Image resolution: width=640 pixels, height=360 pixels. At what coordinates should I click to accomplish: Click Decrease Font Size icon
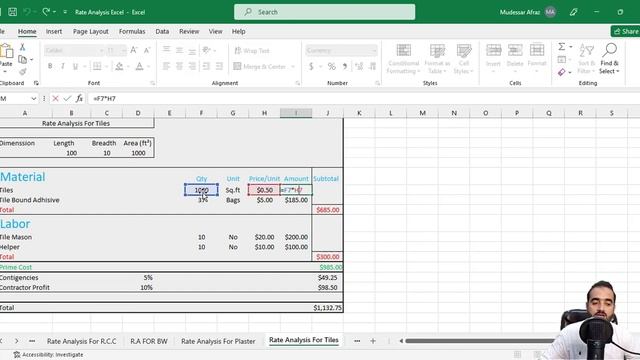click(147, 50)
